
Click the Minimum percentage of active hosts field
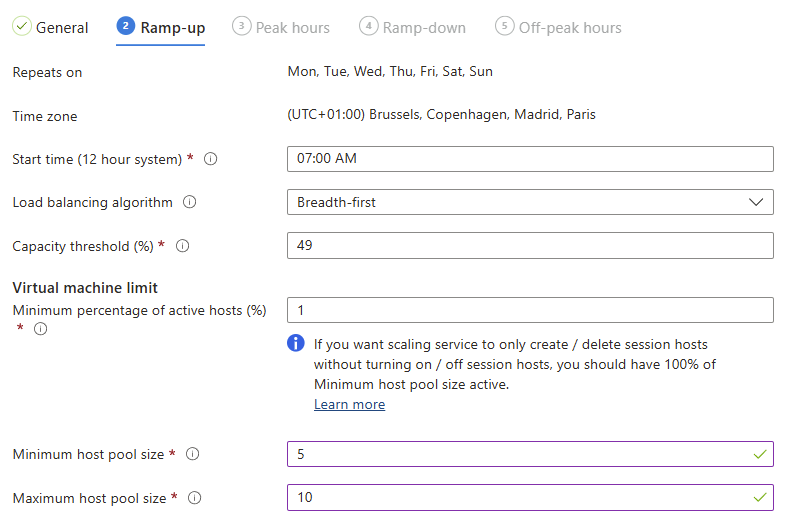(x=530, y=310)
